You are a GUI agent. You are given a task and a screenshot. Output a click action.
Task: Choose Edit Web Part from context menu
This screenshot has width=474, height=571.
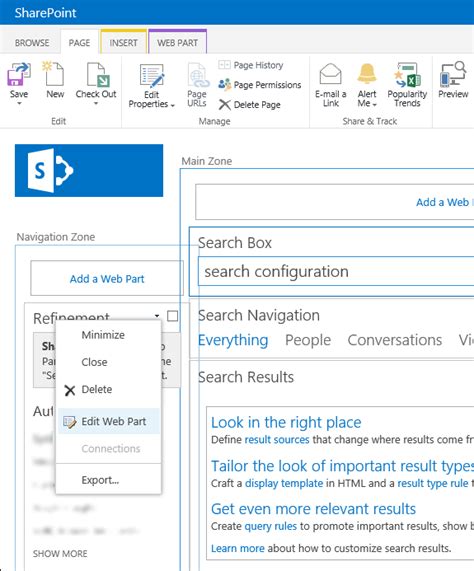pos(109,421)
